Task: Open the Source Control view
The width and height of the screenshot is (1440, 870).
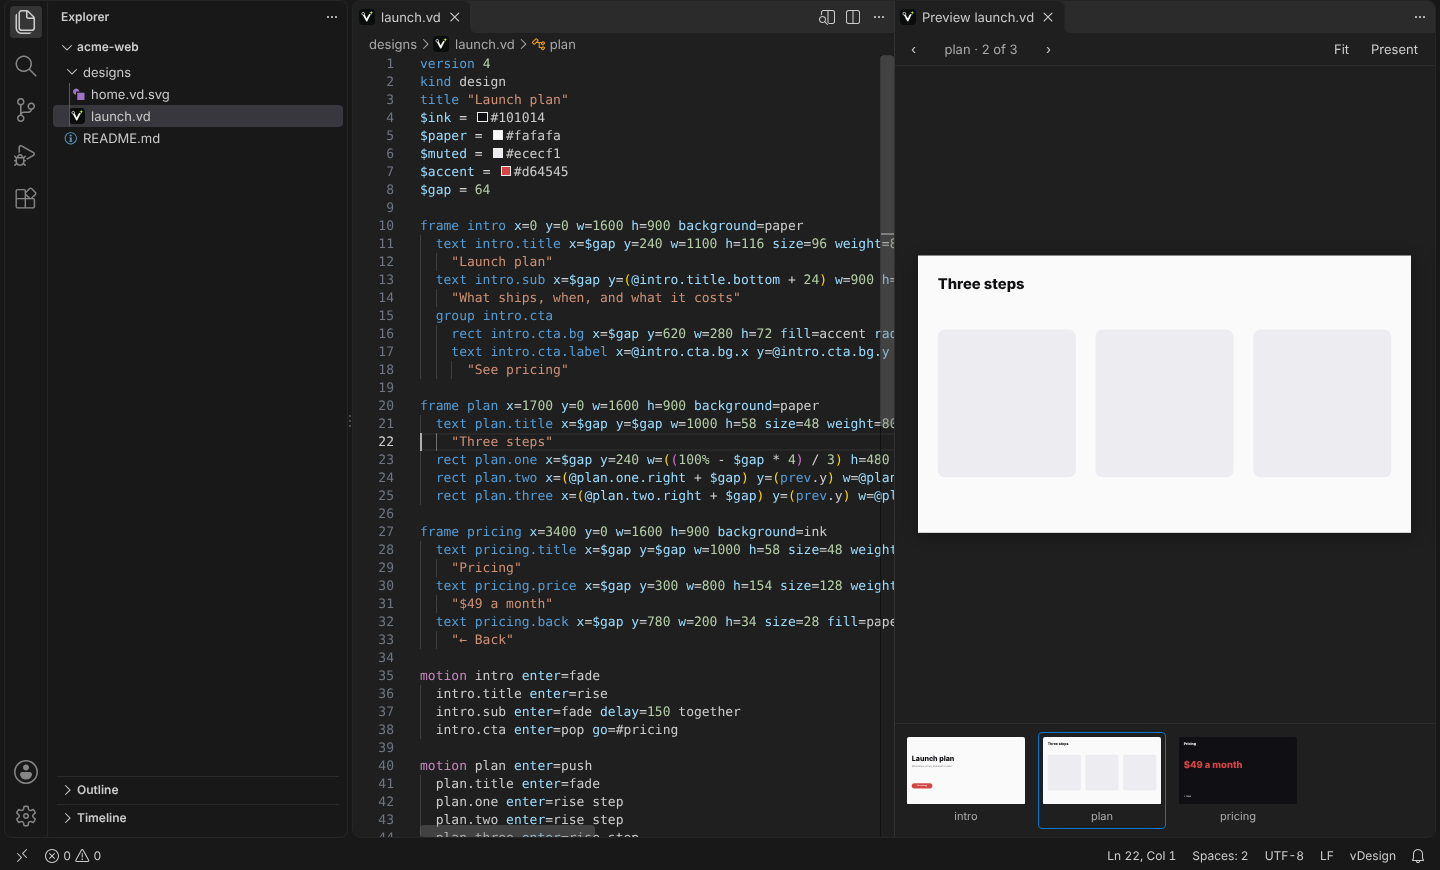Action: pyautogui.click(x=26, y=110)
